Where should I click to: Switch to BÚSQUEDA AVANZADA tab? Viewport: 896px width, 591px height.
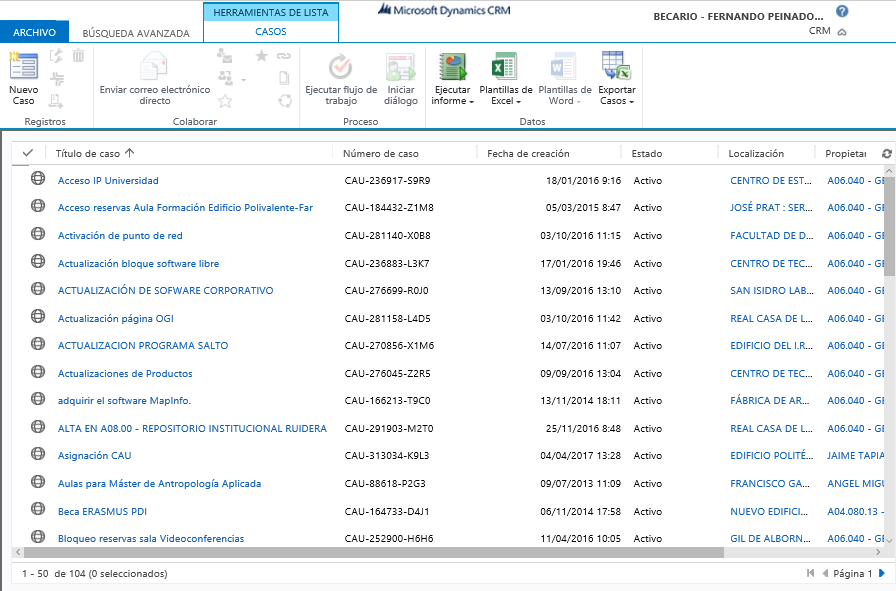coord(136,33)
